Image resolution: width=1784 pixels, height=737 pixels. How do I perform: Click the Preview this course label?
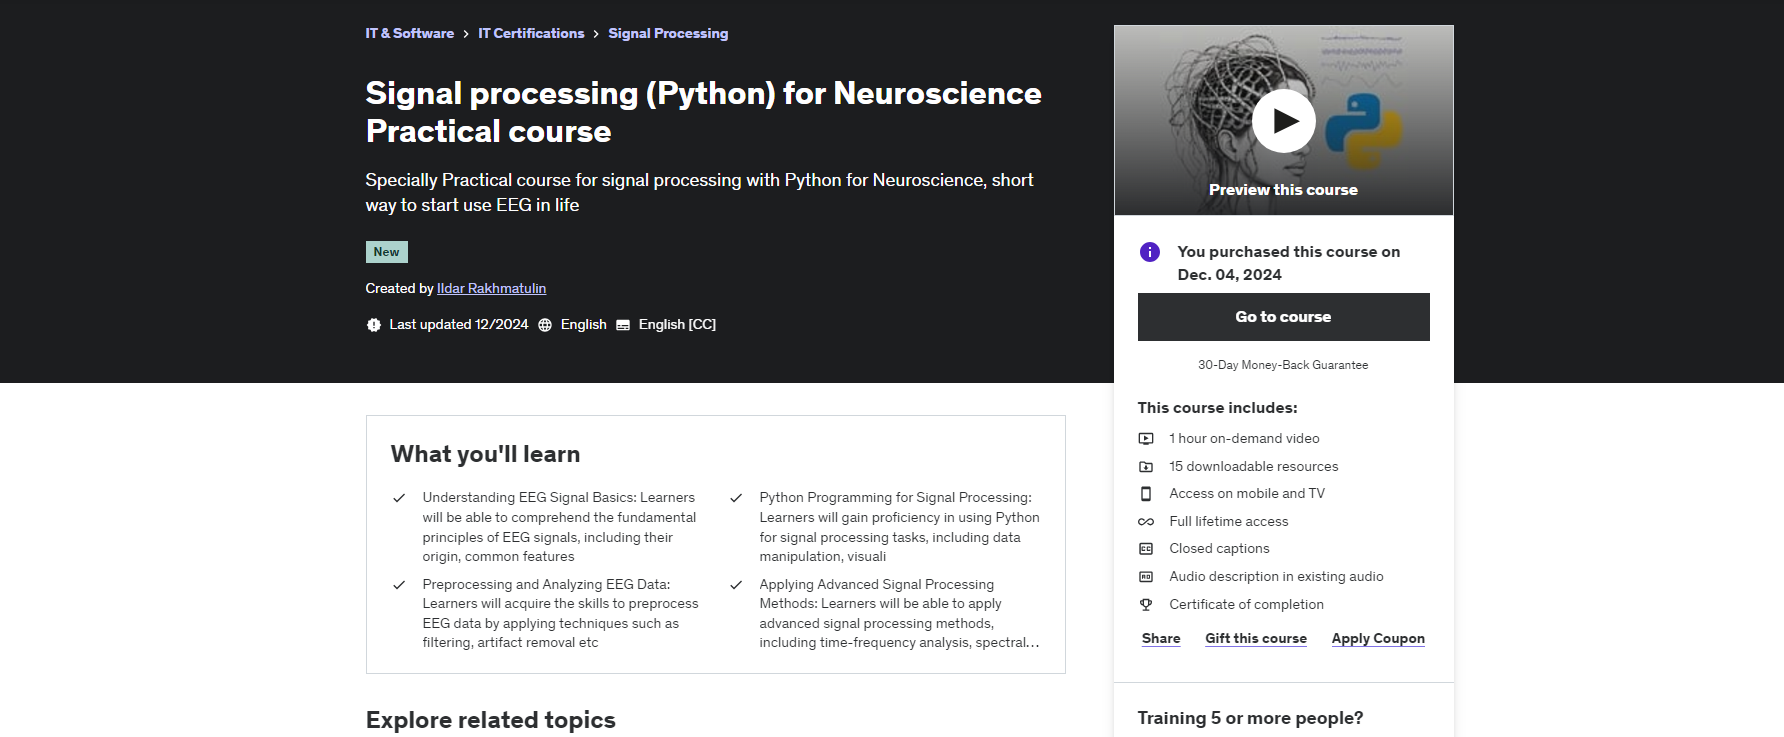tap(1283, 190)
